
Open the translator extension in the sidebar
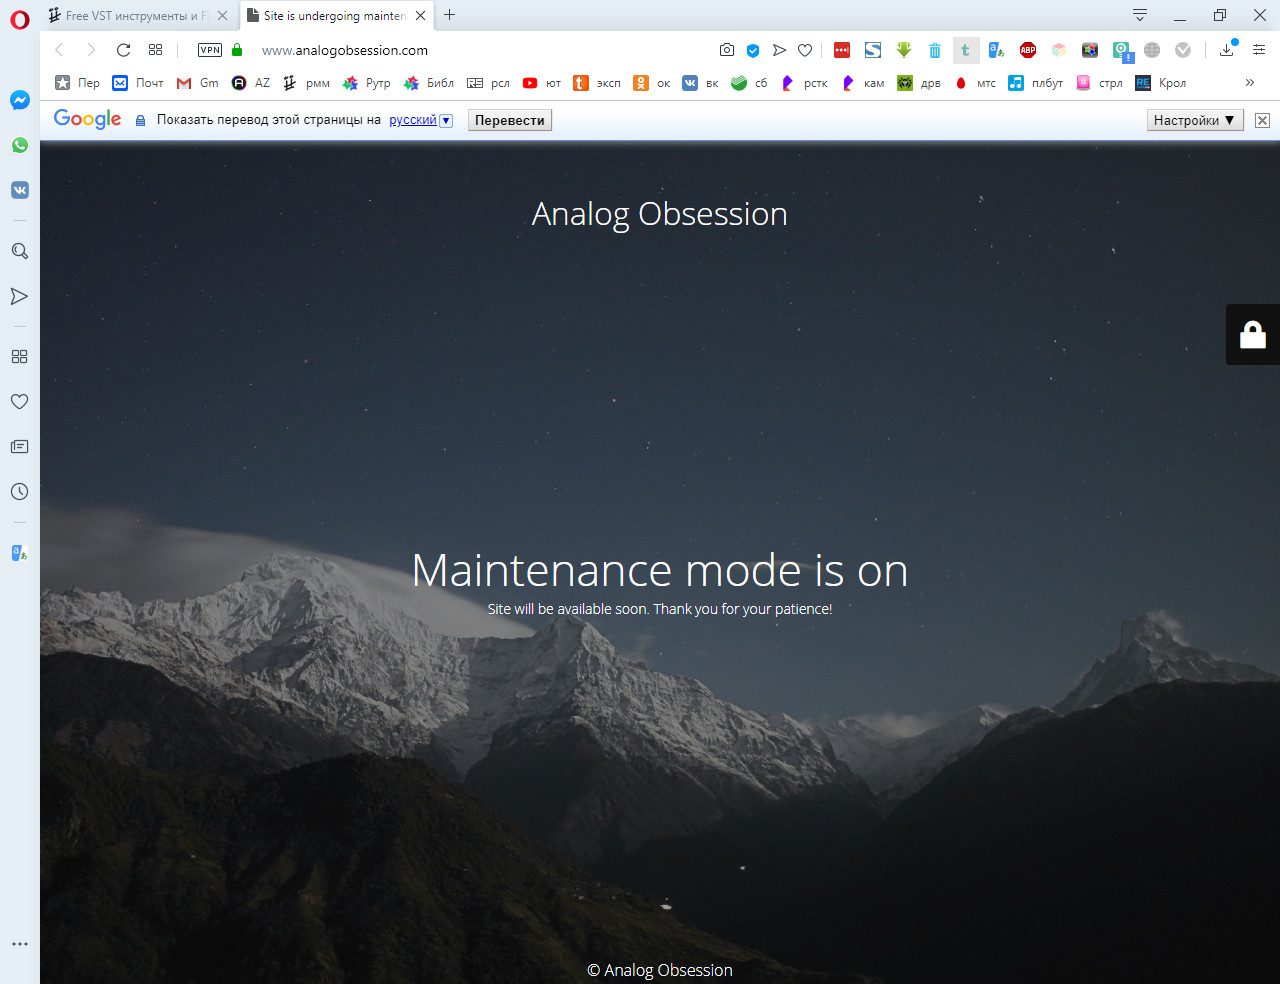tap(20, 552)
